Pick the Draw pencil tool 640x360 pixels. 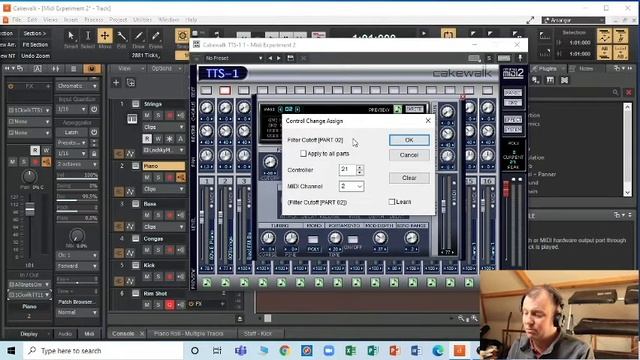138,37
